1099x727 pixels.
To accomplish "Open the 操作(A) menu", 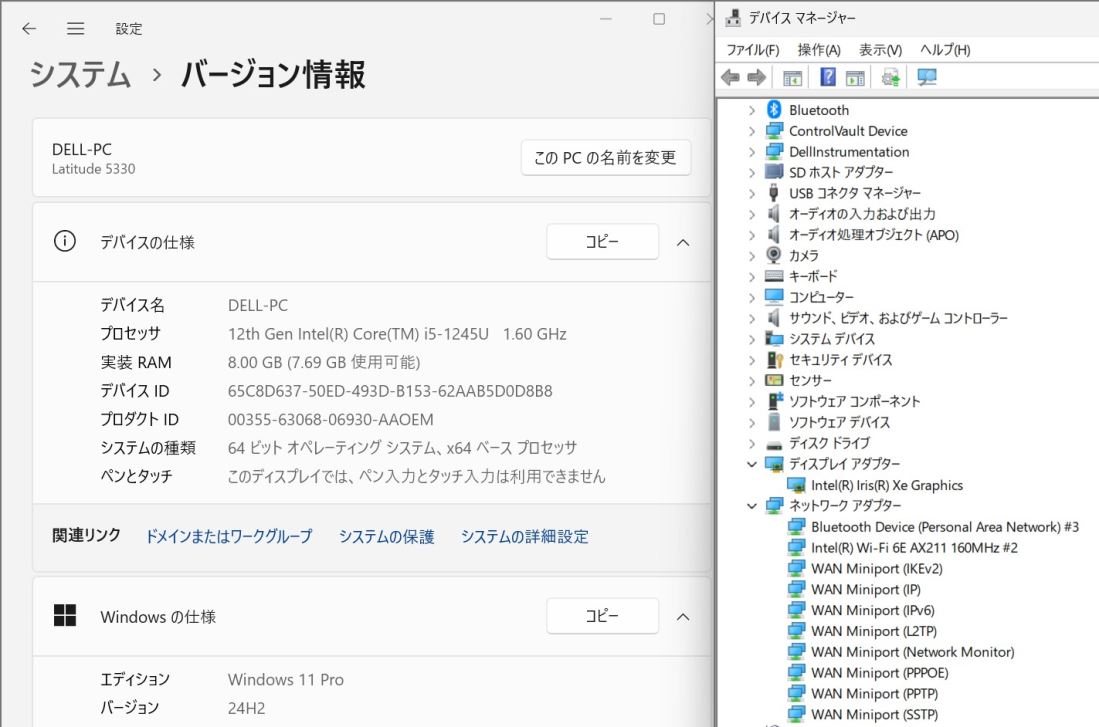I will [x=819, y=50].
